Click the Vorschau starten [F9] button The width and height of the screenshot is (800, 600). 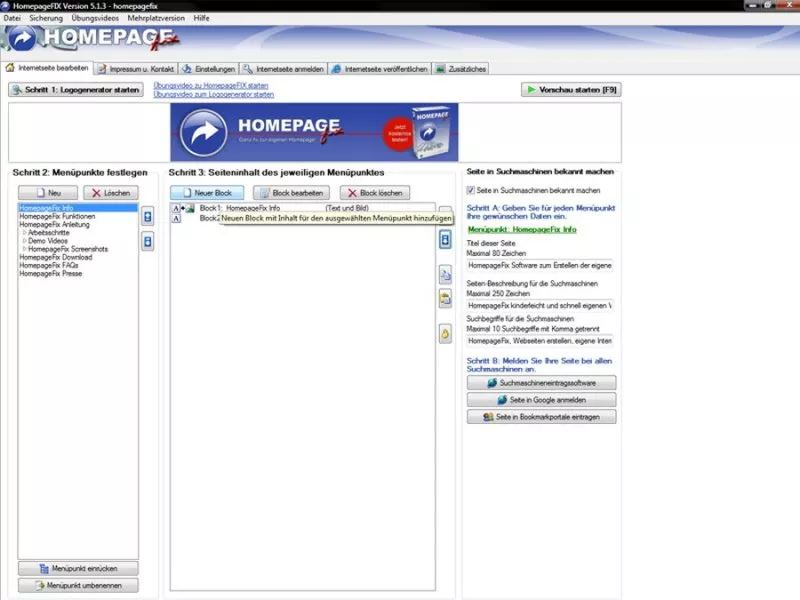pyautogui.click(x=571, y=90)
